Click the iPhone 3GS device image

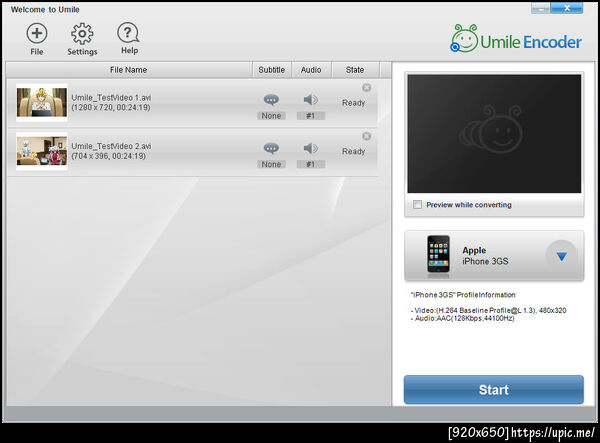(x=438, y=255)
